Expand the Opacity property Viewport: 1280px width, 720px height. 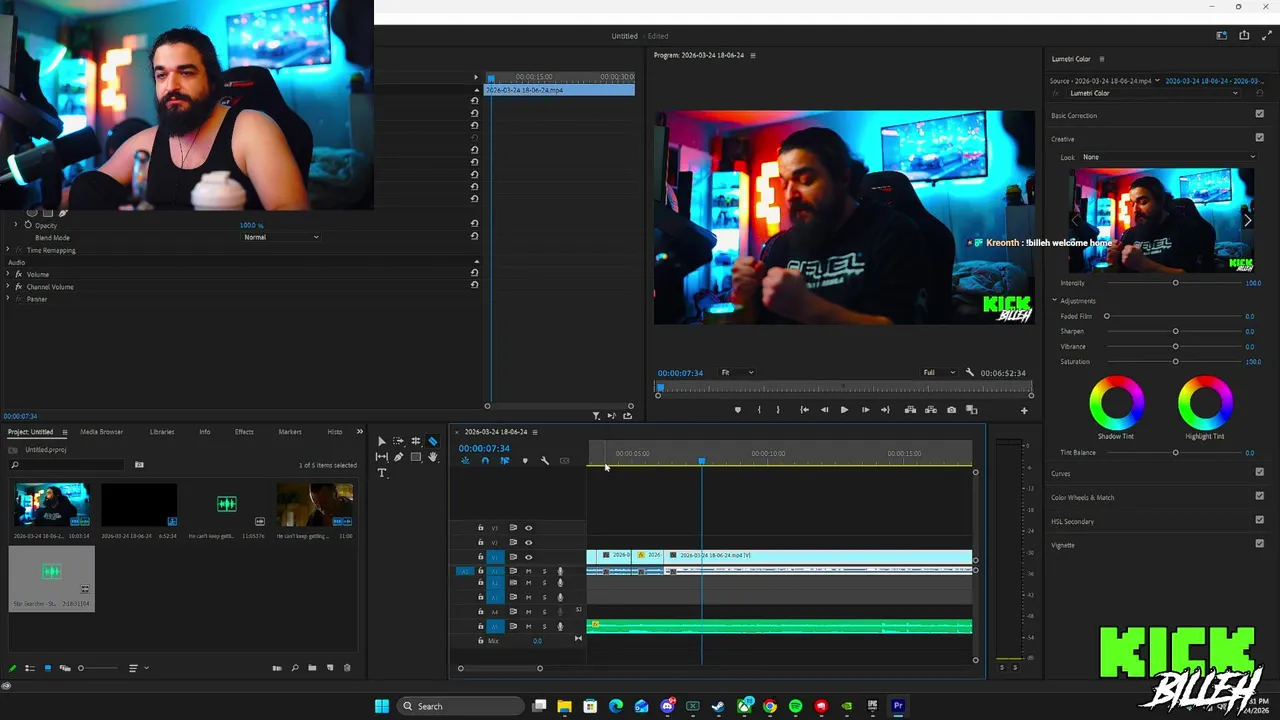16,225
